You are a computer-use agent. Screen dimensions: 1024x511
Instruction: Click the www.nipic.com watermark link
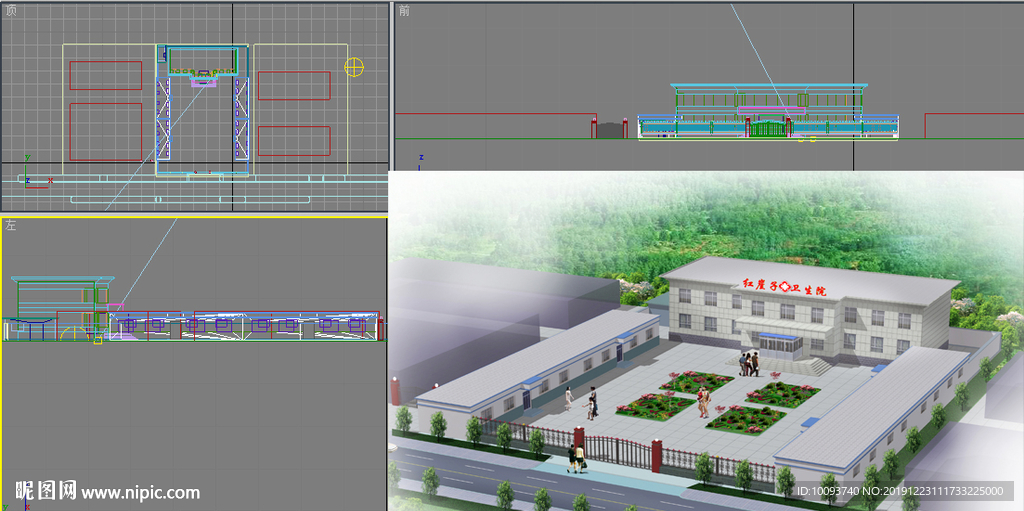(140, 492)
